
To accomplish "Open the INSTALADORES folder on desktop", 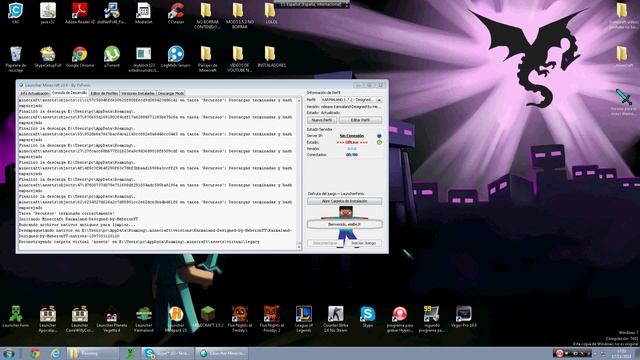I will (271, 56).
